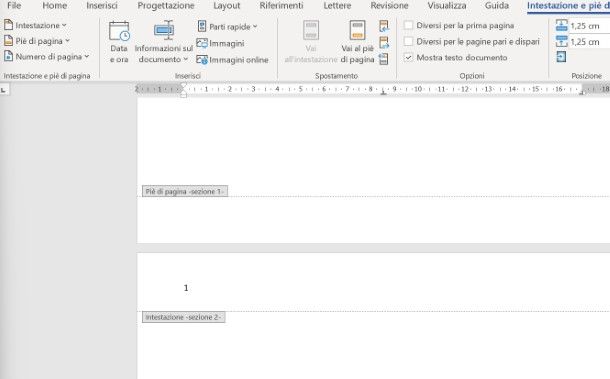610x379 pixels.
Task: Open the Guida tab
Action: point(497,6)
